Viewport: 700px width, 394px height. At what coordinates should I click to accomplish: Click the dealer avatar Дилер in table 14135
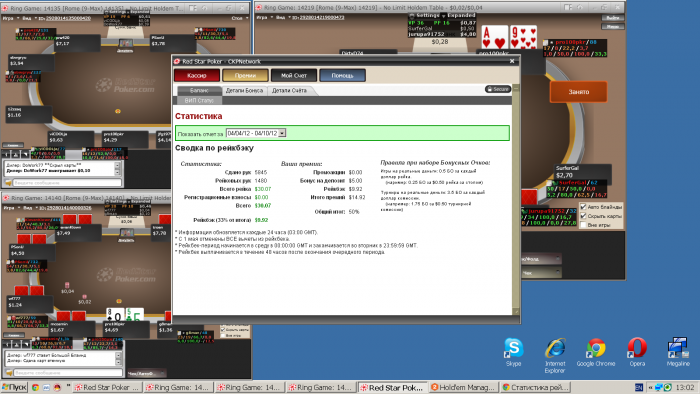click(125, 46)
